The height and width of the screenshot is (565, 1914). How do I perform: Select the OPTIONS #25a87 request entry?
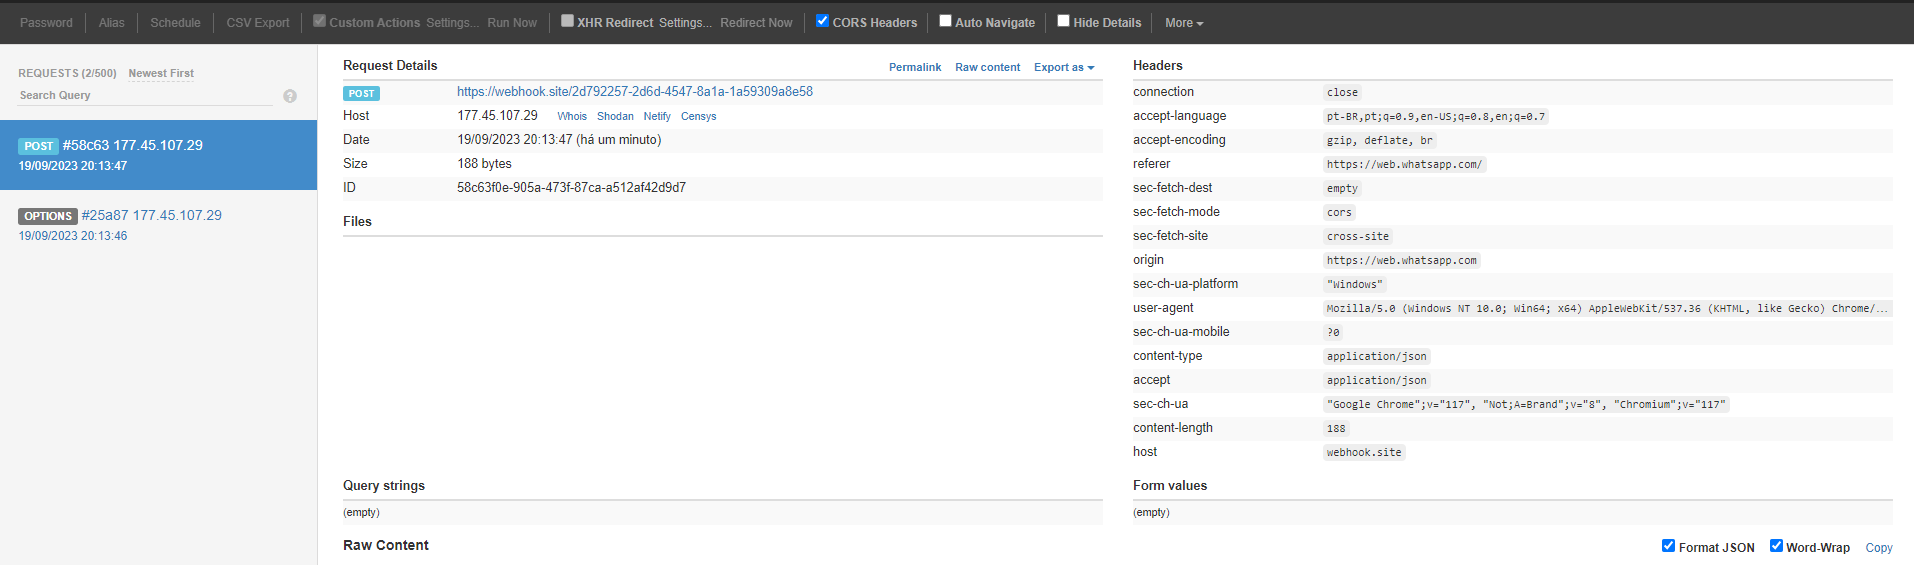tap(158, 225)
